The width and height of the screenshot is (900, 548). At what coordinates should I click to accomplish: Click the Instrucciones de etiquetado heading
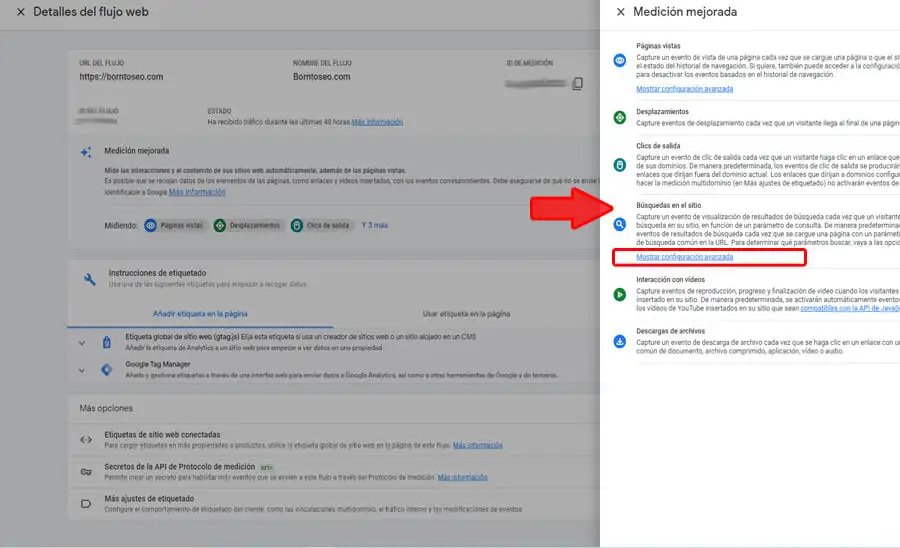click(157, 273)
